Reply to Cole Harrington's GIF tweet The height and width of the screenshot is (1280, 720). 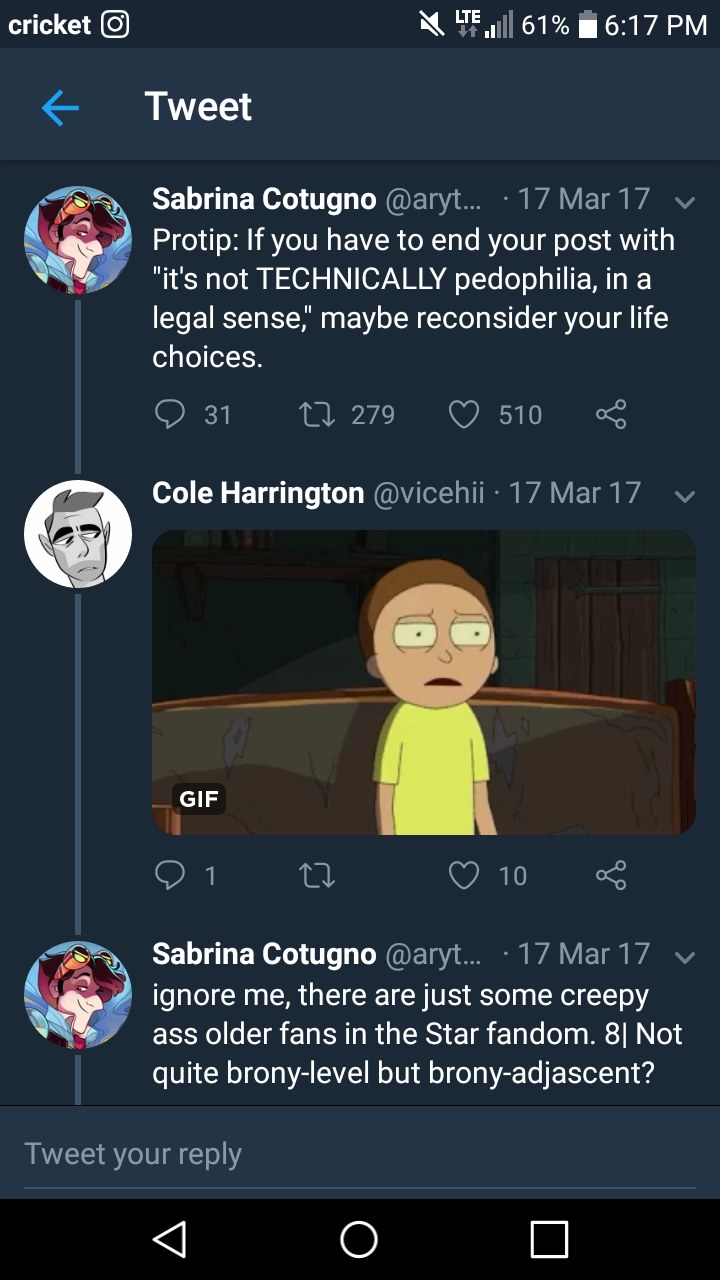[170, 875]
